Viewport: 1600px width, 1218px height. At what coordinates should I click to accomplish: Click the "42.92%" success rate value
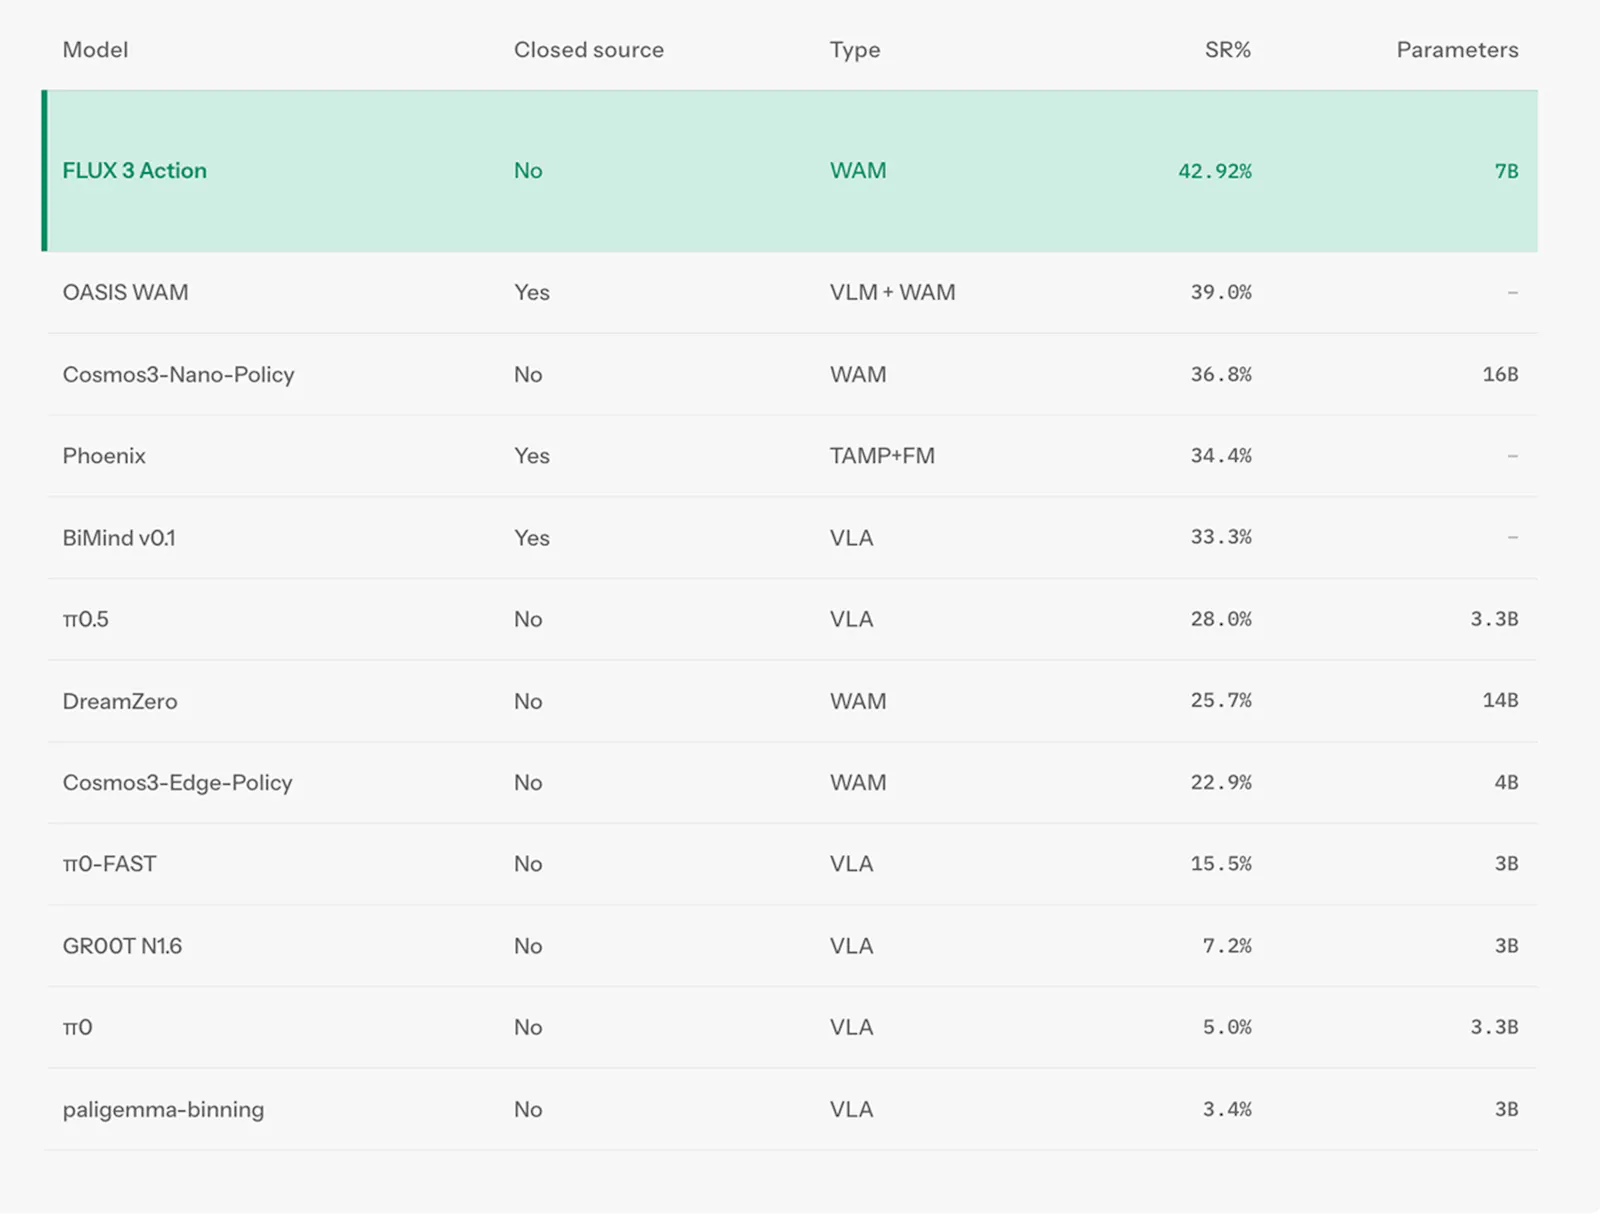click(1215, 171)
